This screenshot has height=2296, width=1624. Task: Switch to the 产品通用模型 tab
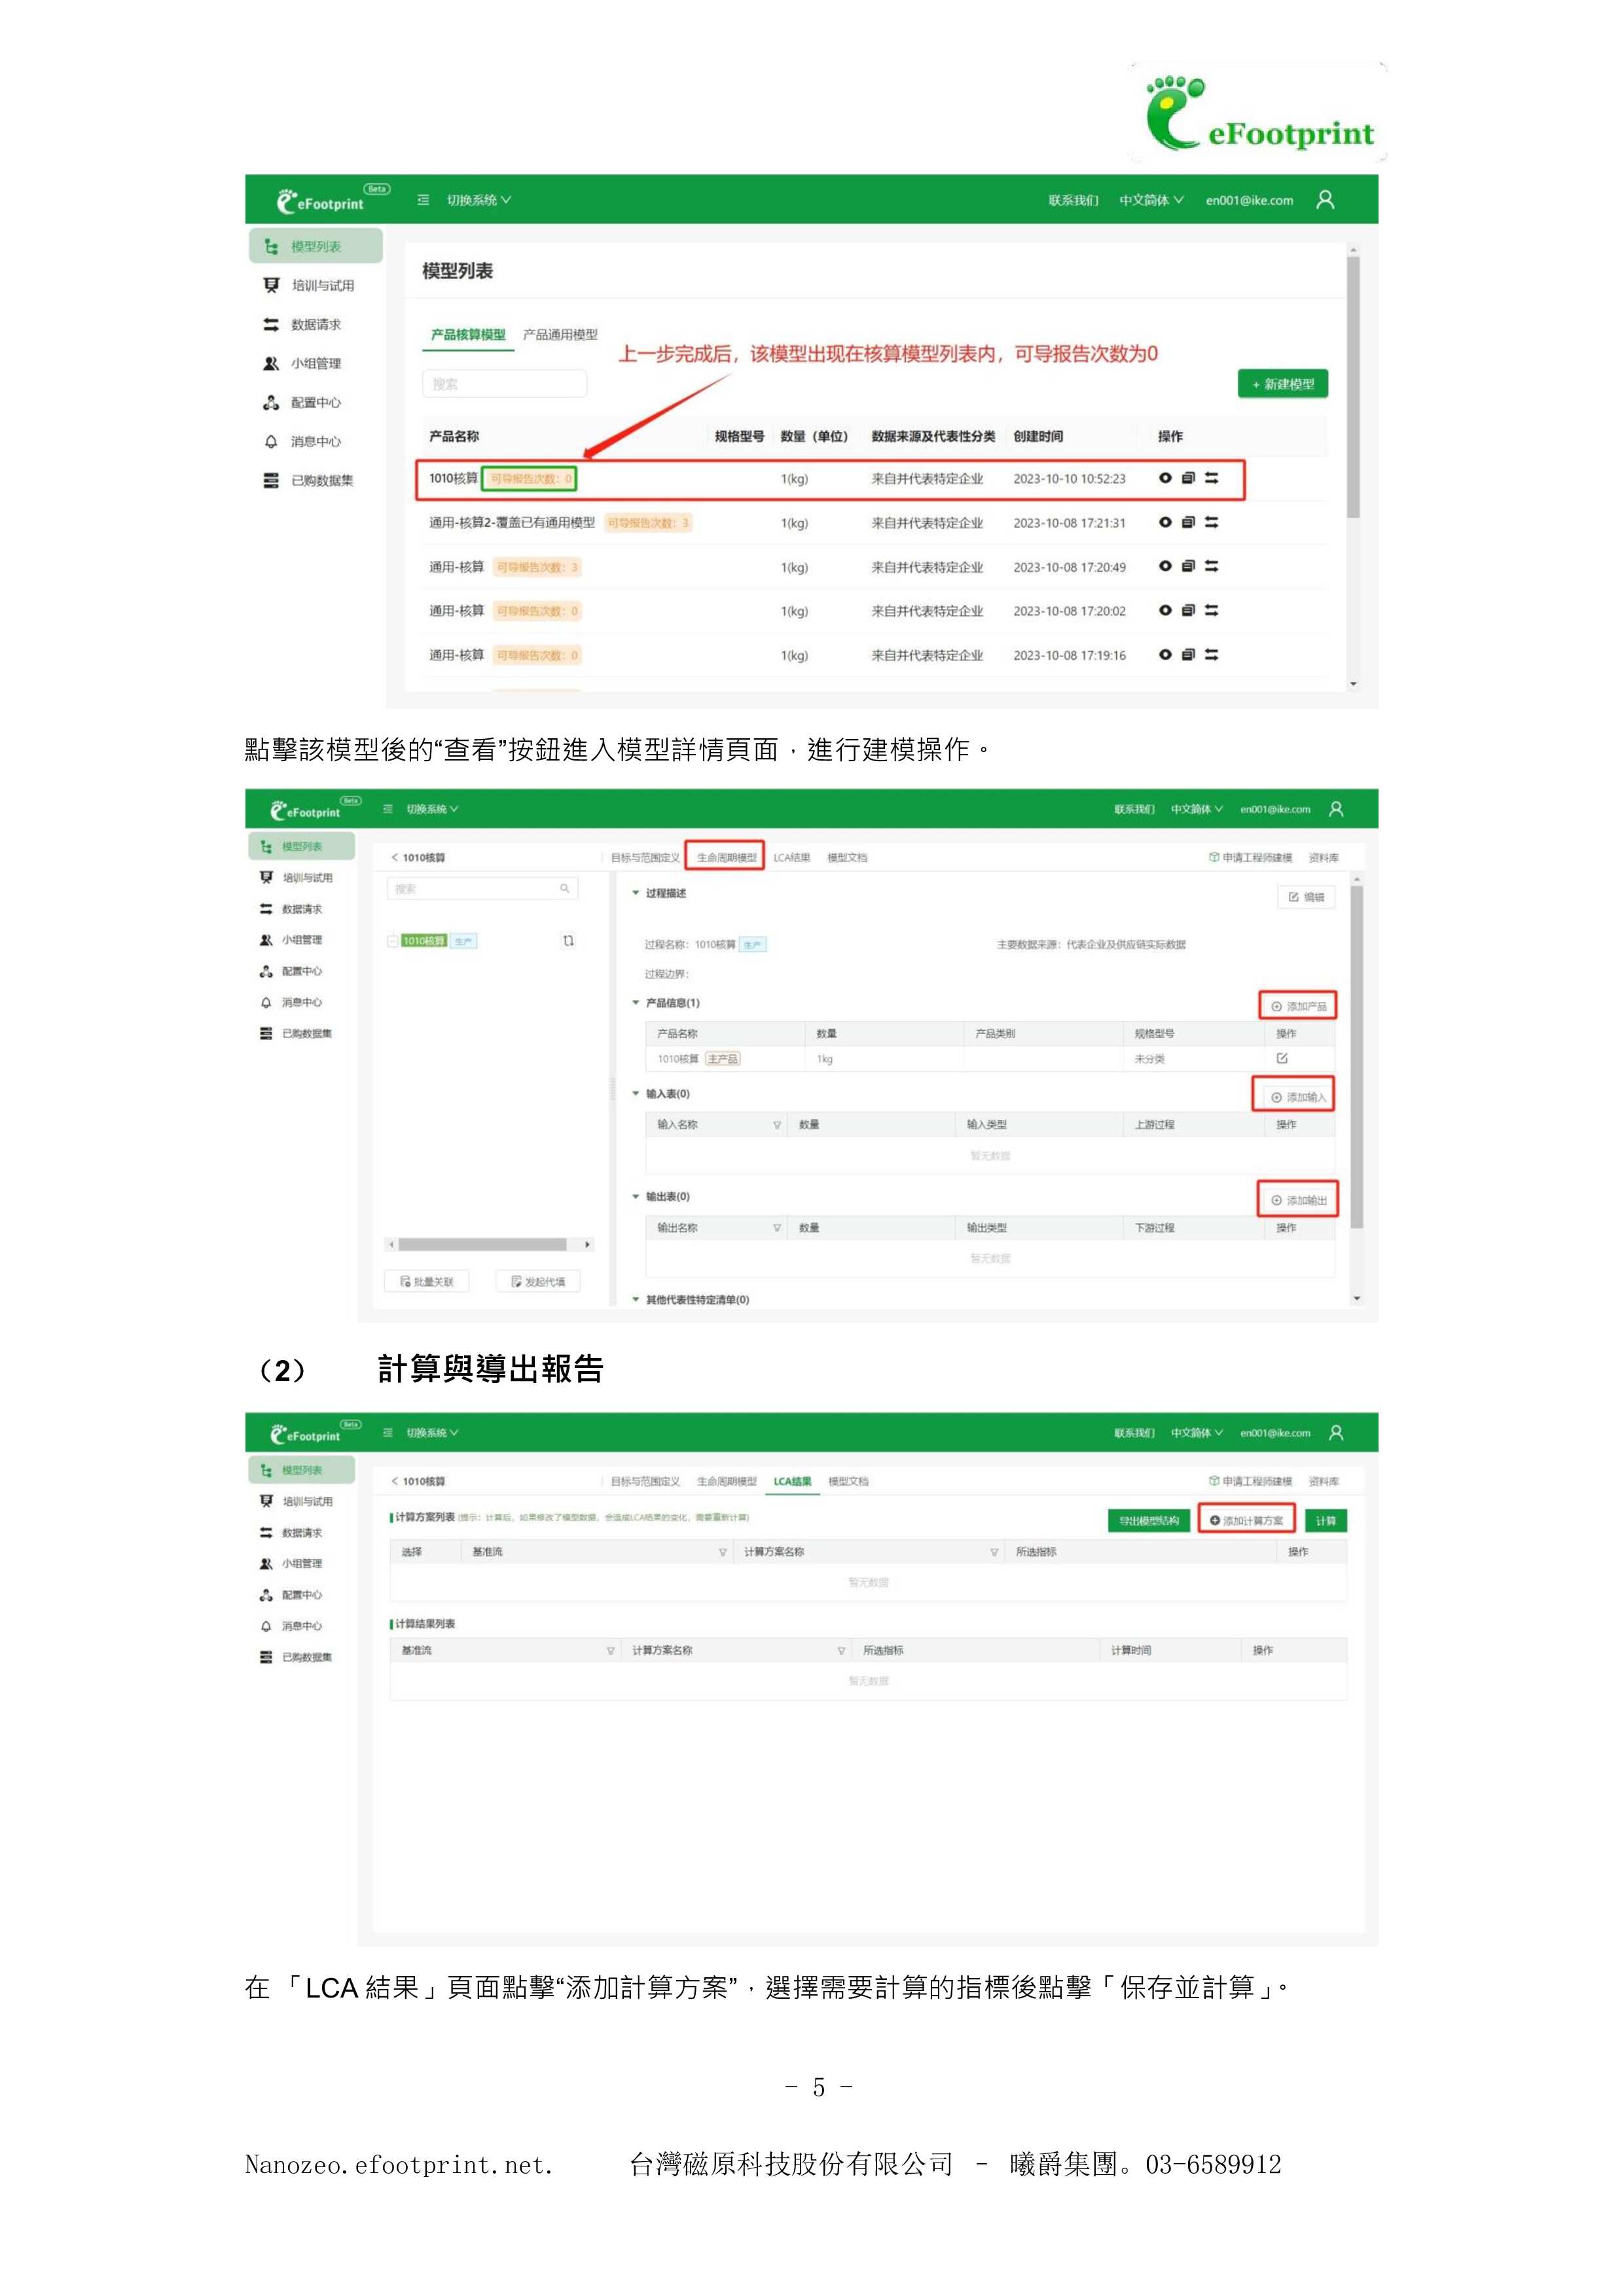560,335
